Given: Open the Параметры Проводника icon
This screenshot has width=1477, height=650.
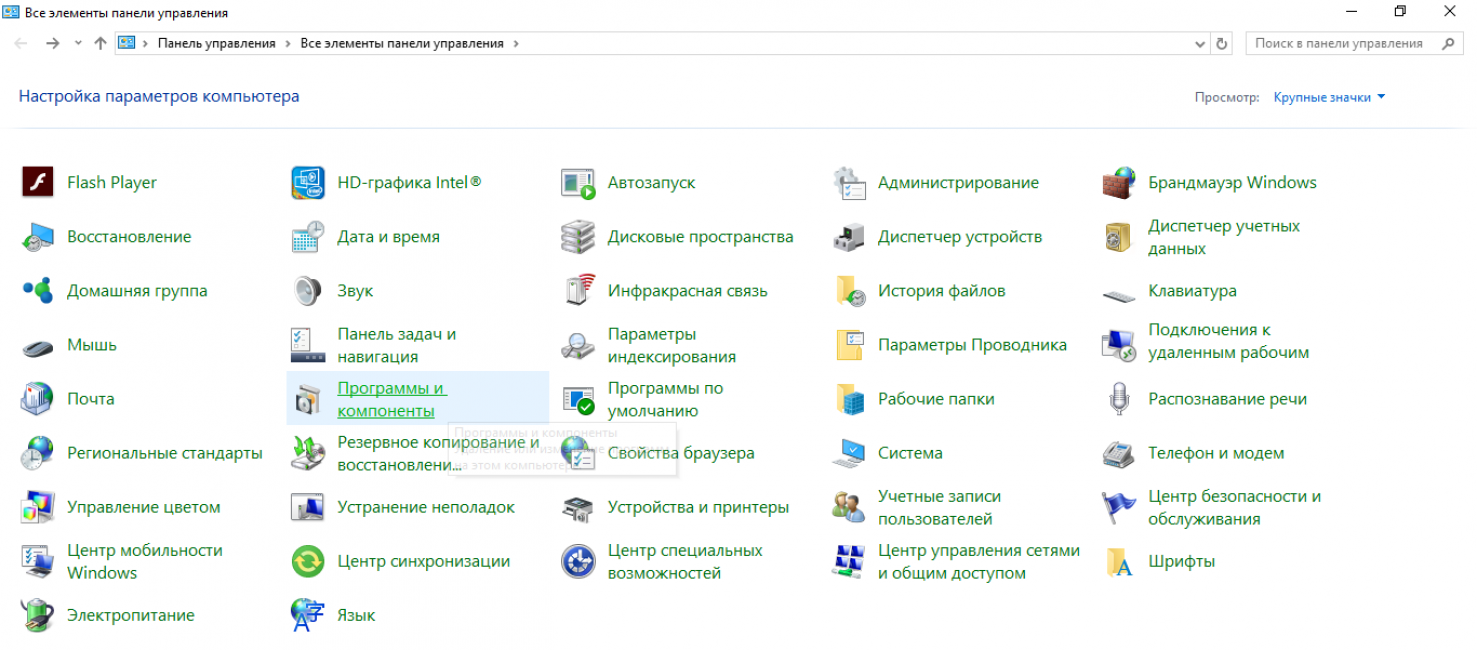Looking at the screenshot, I should point(848,345).
